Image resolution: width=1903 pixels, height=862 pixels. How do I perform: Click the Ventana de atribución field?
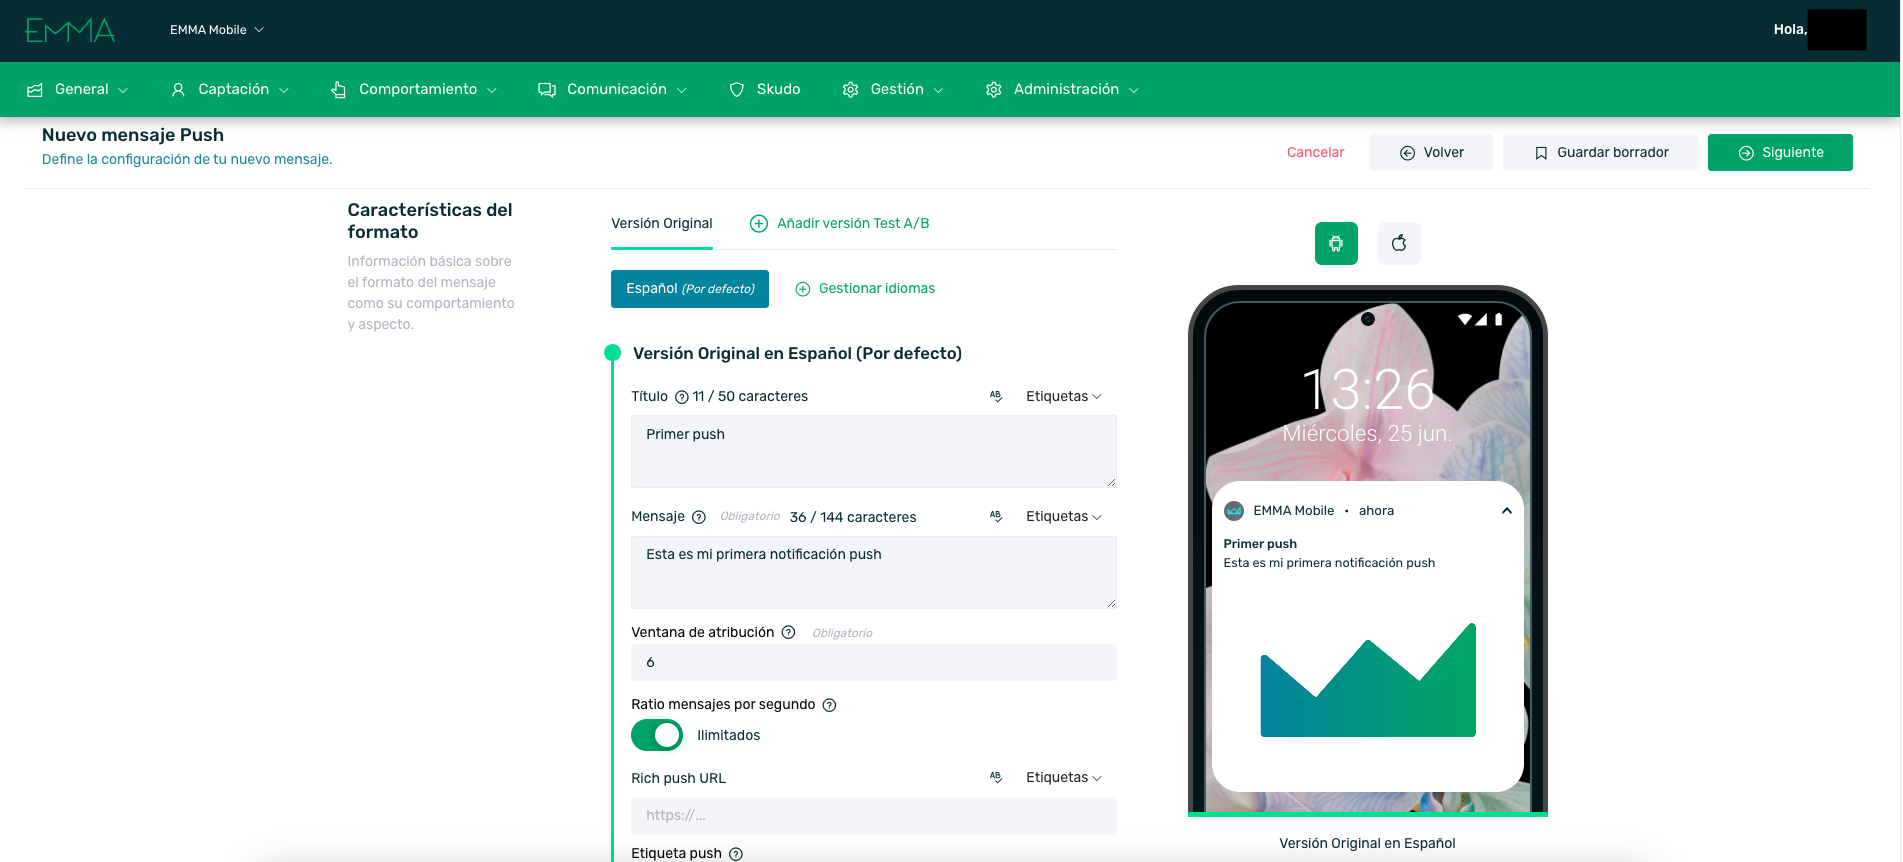click(874, 662)
